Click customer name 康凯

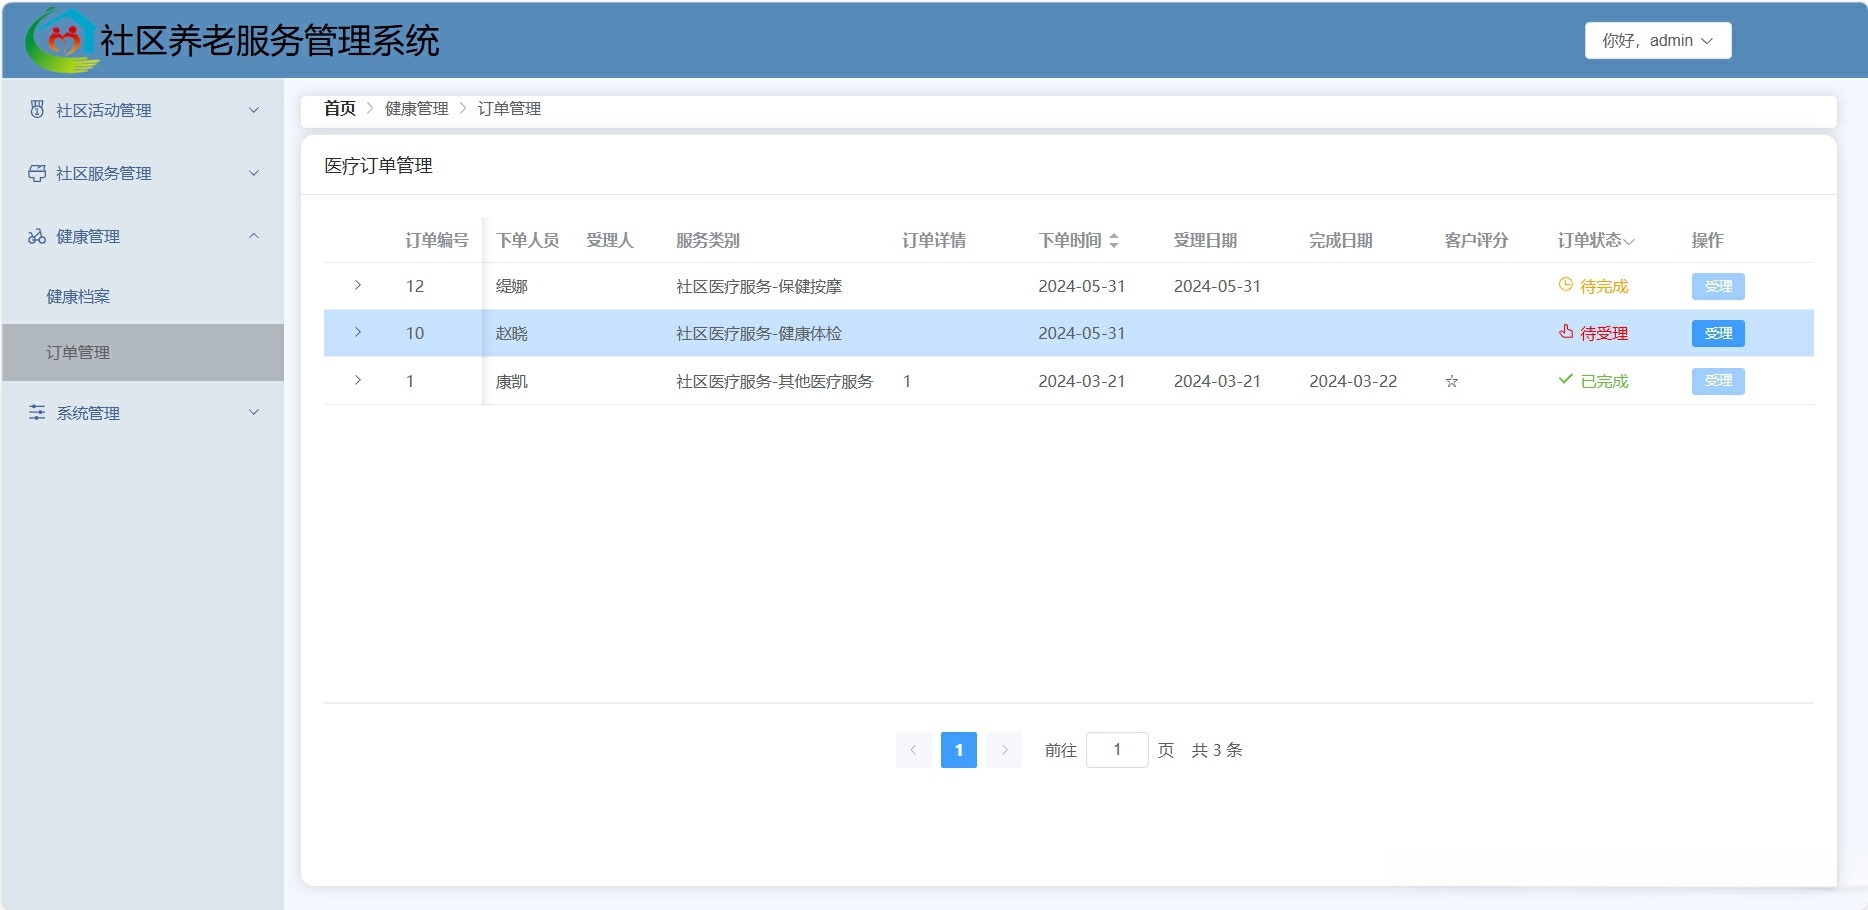tap(512, 381)
